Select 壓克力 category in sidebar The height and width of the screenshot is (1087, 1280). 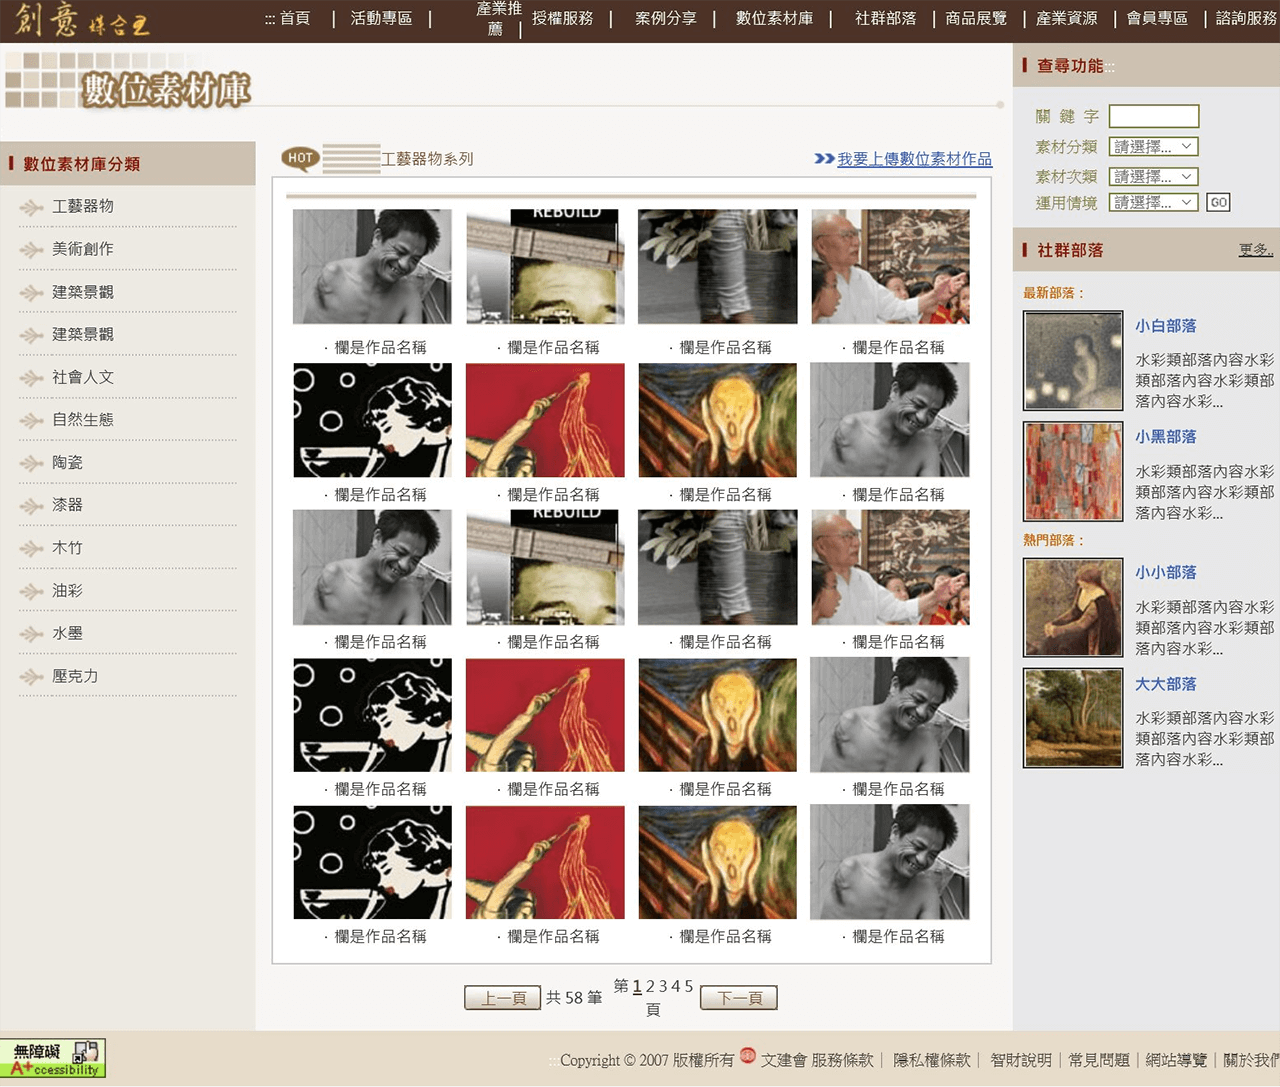(x=75, y=677)
